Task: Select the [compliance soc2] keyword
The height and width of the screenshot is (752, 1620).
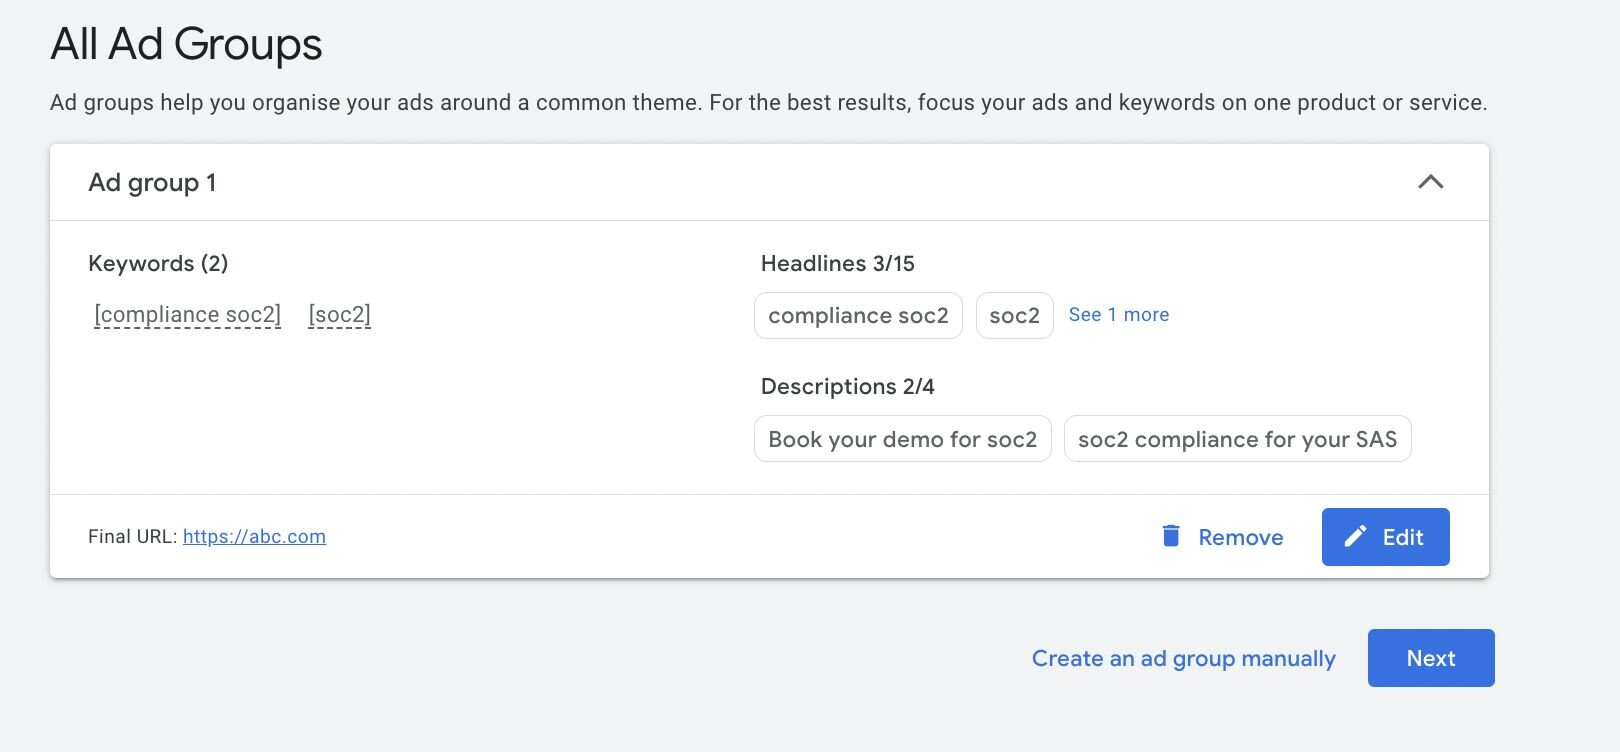Action: tap(187, 315)
